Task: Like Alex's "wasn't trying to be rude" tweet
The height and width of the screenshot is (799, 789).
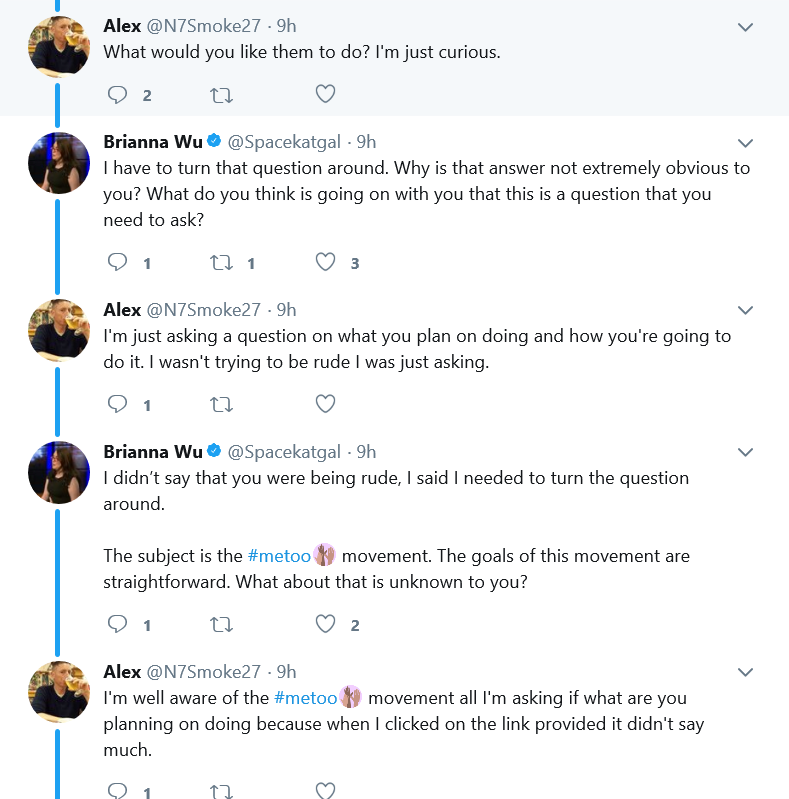Action: click(325, 404)
